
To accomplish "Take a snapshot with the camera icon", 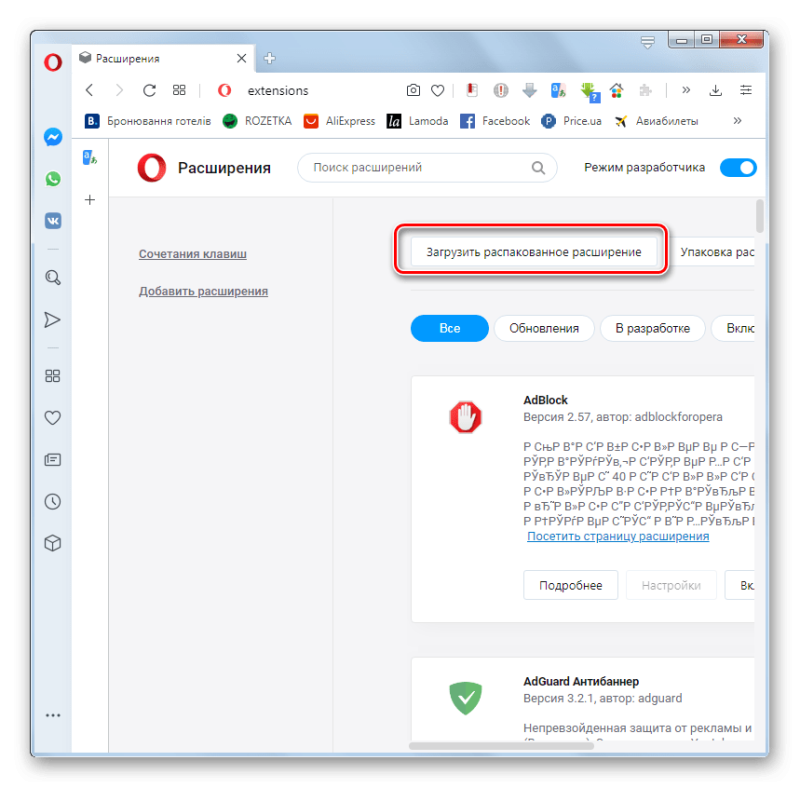I will click(x=413, y=90).
